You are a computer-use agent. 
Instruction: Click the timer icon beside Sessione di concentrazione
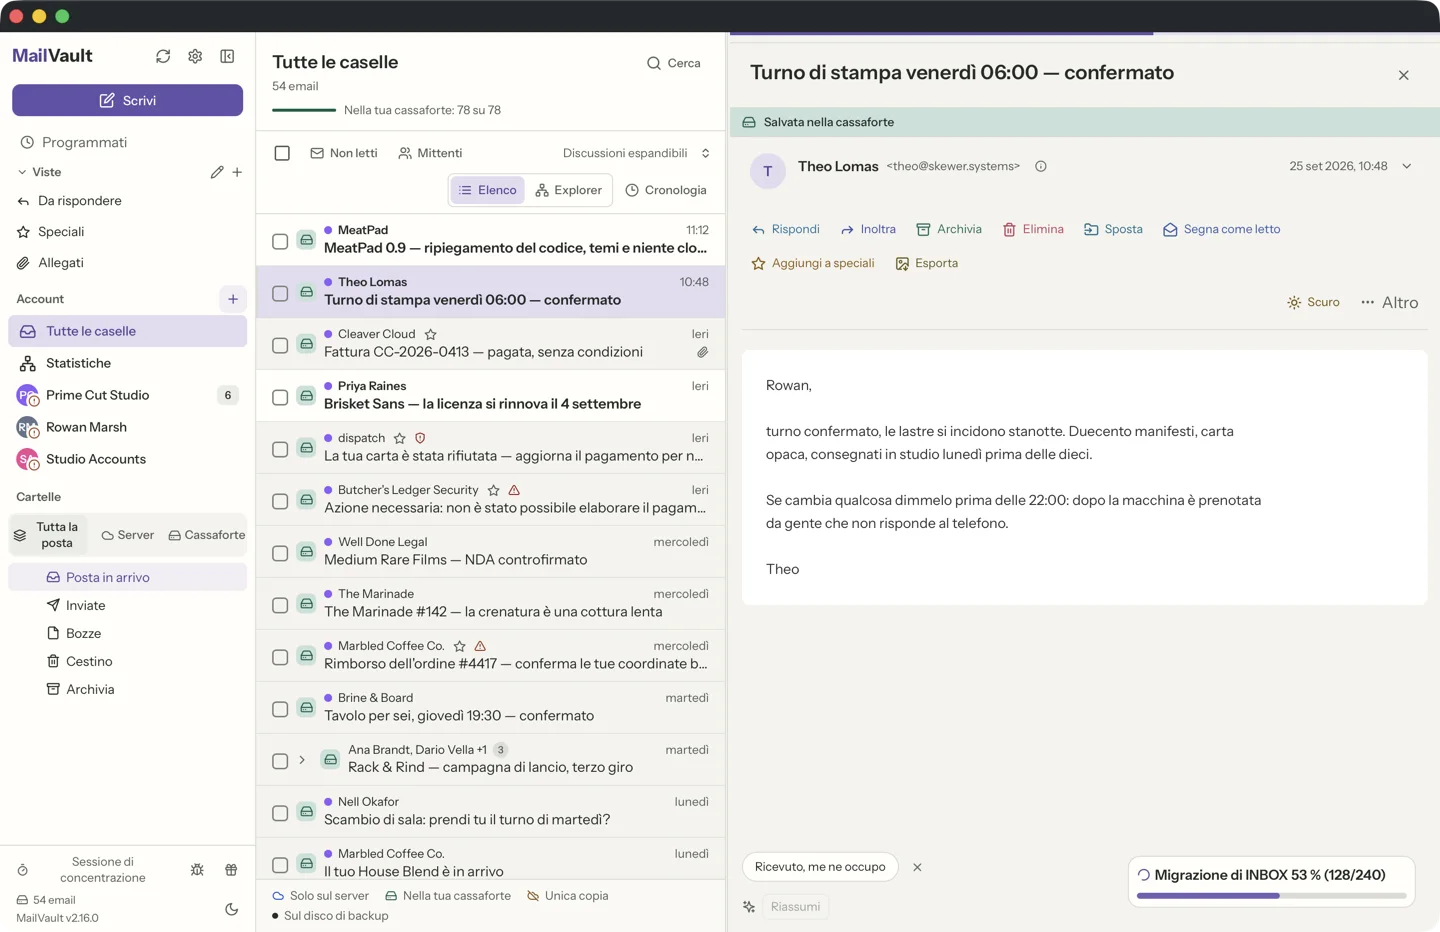[x=23, y=870]
